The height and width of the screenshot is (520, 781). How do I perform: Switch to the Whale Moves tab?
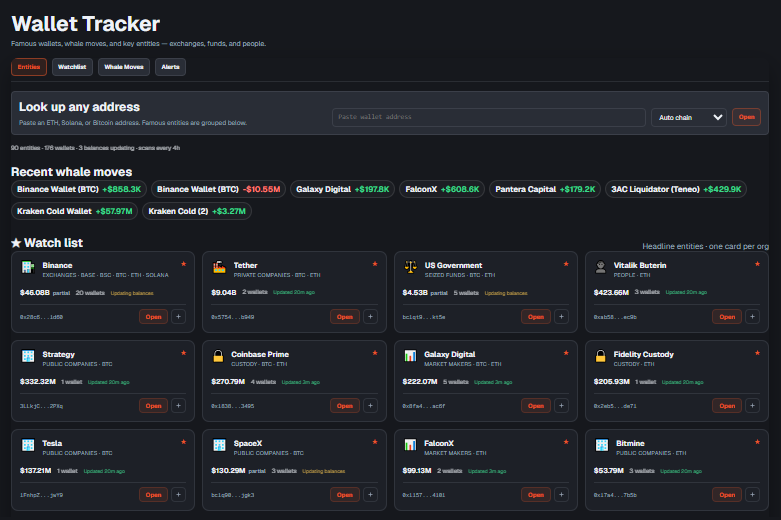[x=124, y=67]
